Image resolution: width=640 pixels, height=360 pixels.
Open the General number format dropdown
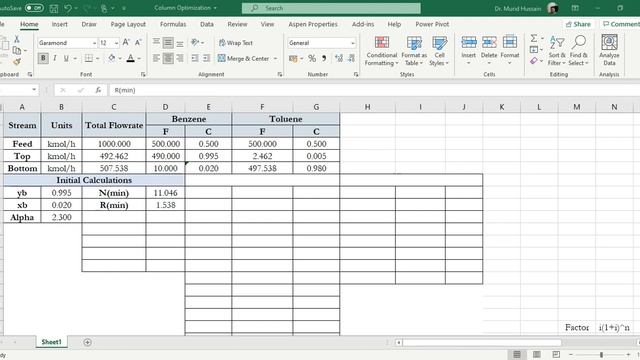click(353, 43)
